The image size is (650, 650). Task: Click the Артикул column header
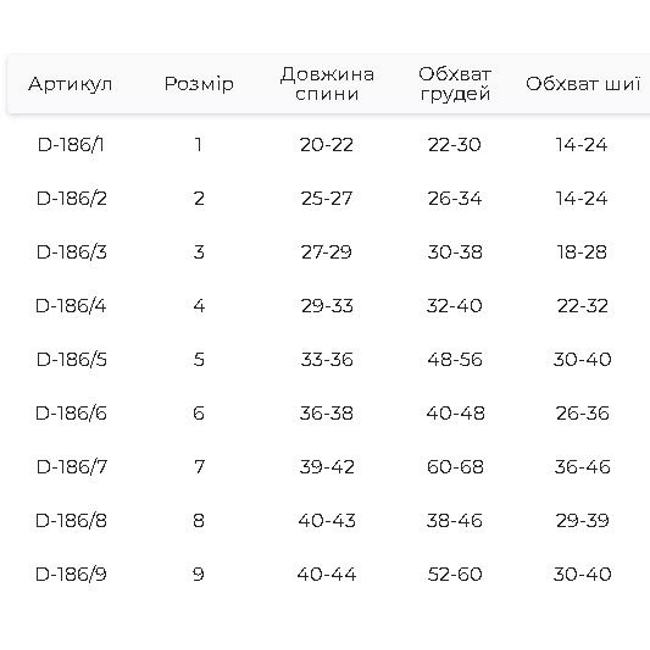point(70,84)
